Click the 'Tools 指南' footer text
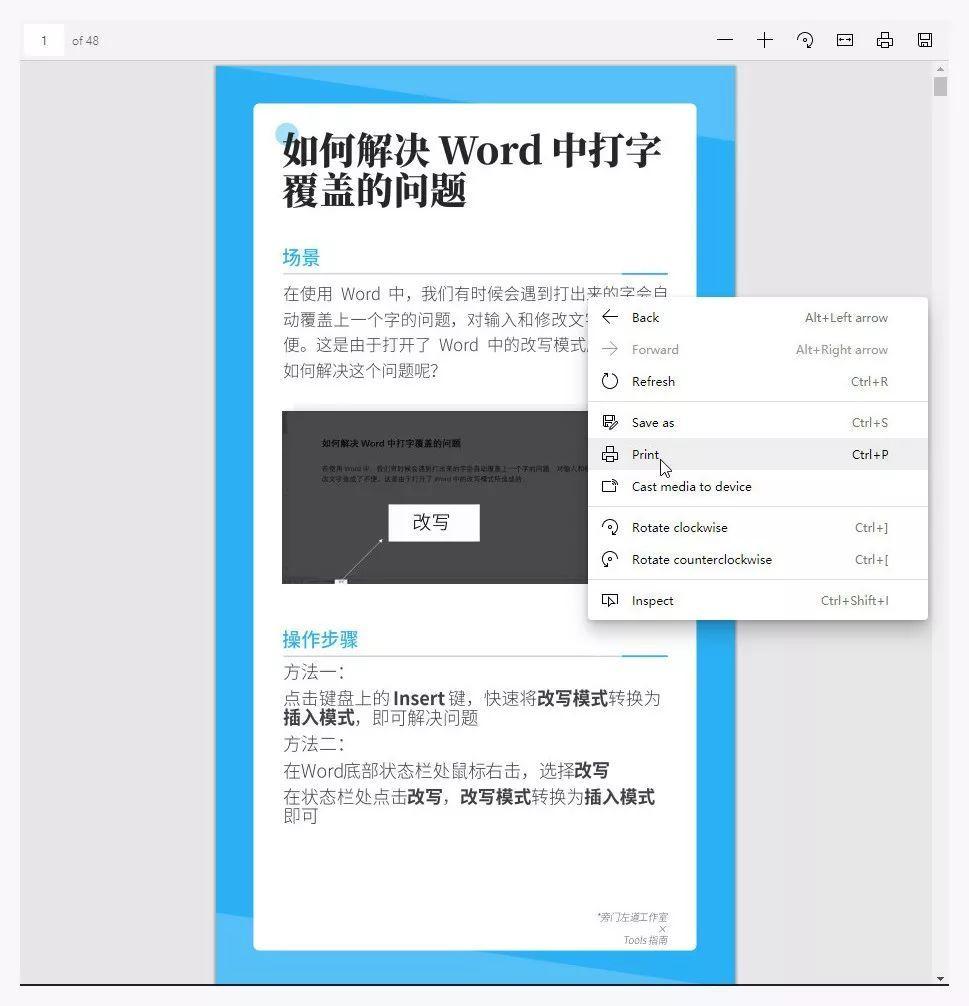 click(646, 940)
